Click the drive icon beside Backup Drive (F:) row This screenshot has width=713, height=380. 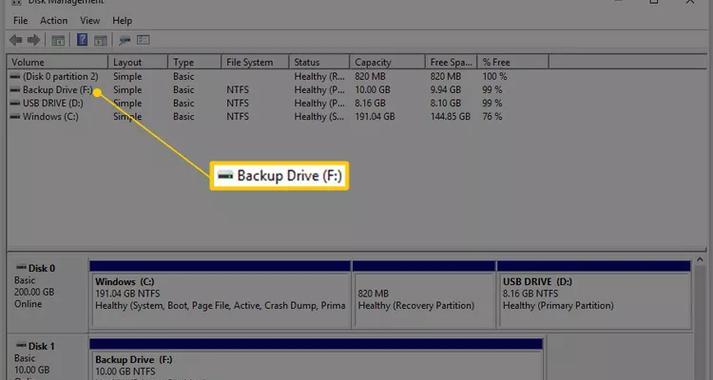[15, 90]
